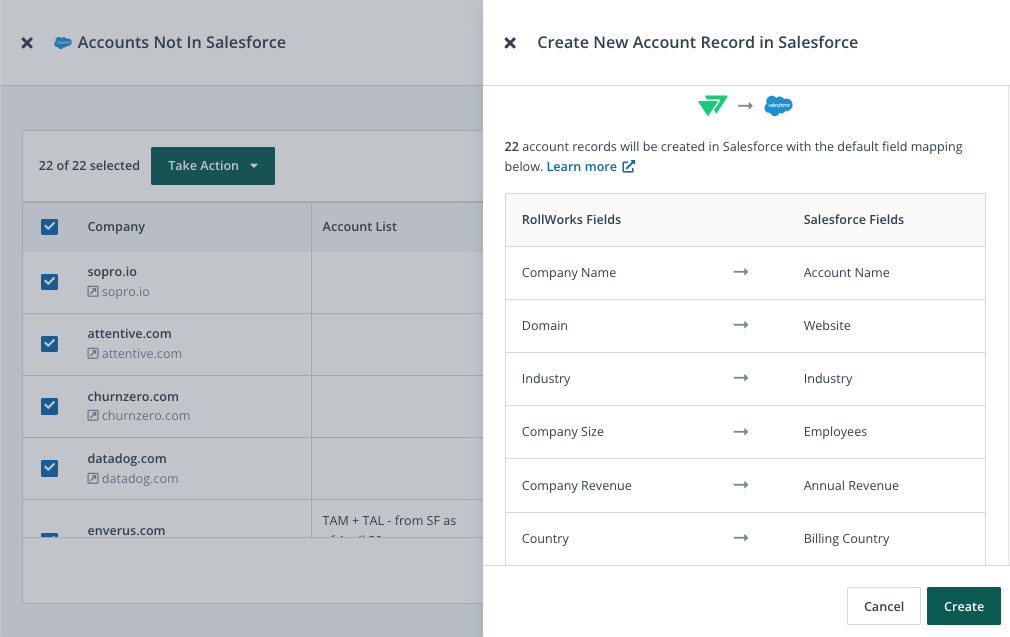Viewport: 1010px width, 637px height.
Task: Uncheck the datadog.com row checkbox
Action: [x=50, y=468]
